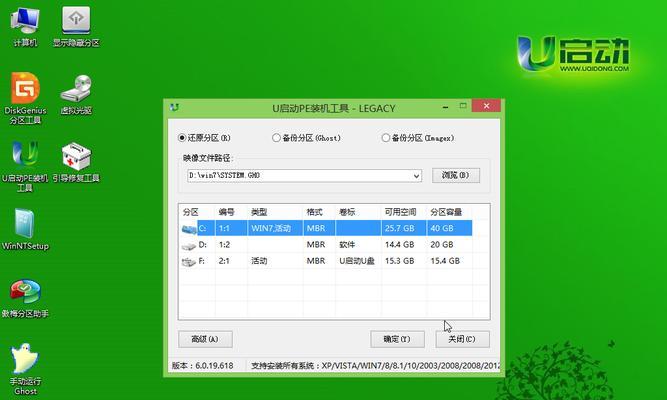The height and width of the screenshot is (400, 667).
Task: Click the 25.7 GB free space cell
Action: pos(399,229)
